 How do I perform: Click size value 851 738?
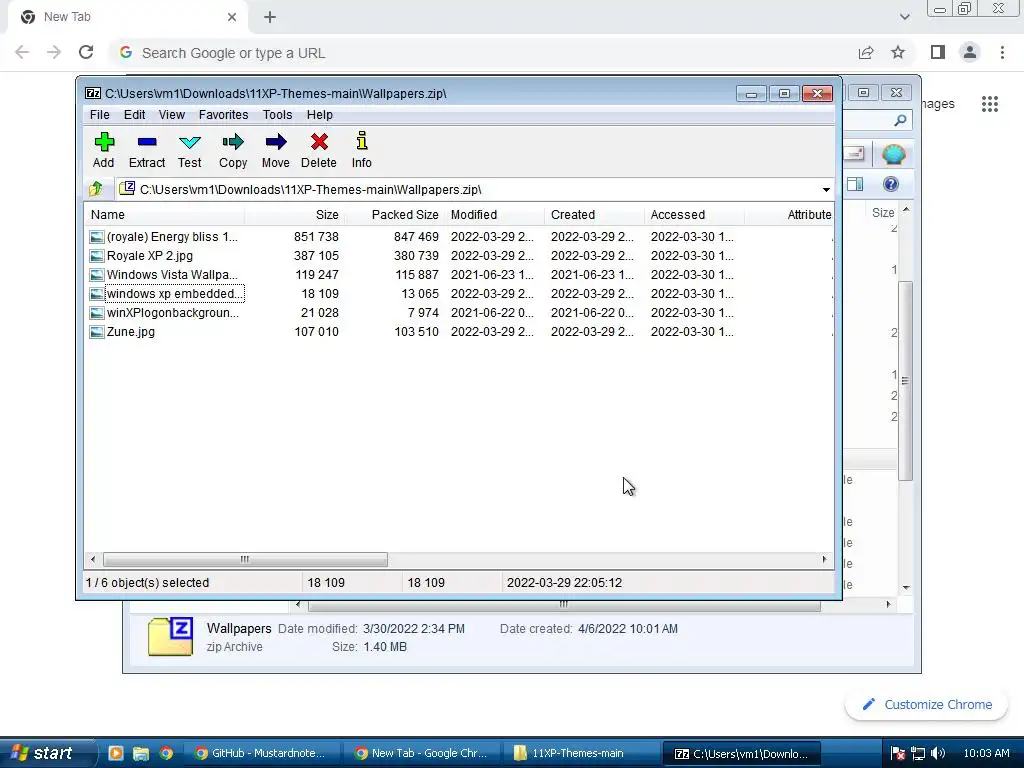coord(316,237)
